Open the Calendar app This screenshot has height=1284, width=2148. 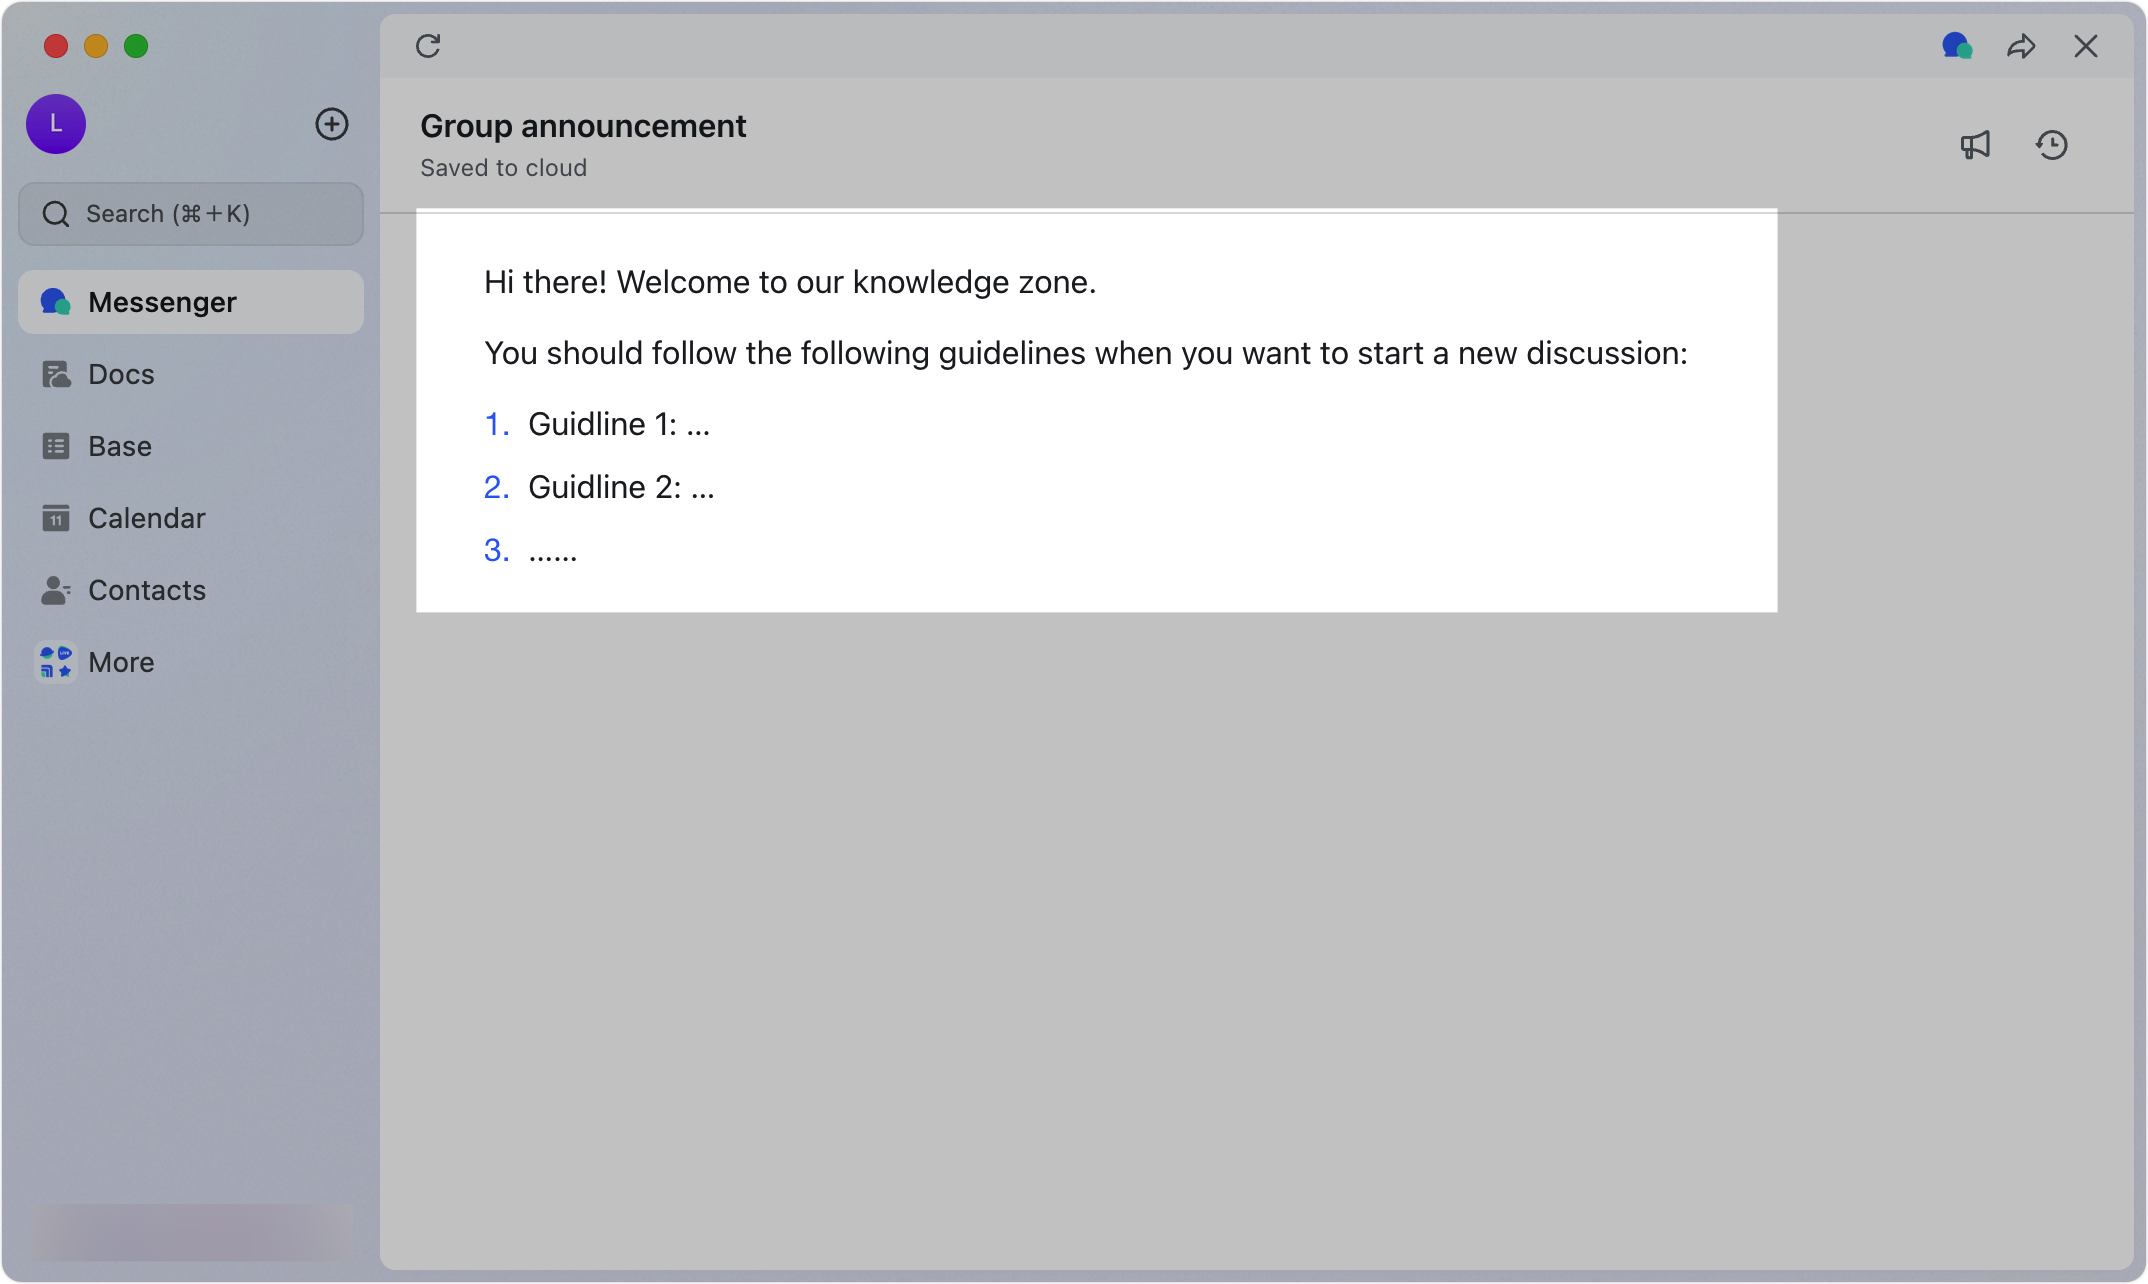146,517
